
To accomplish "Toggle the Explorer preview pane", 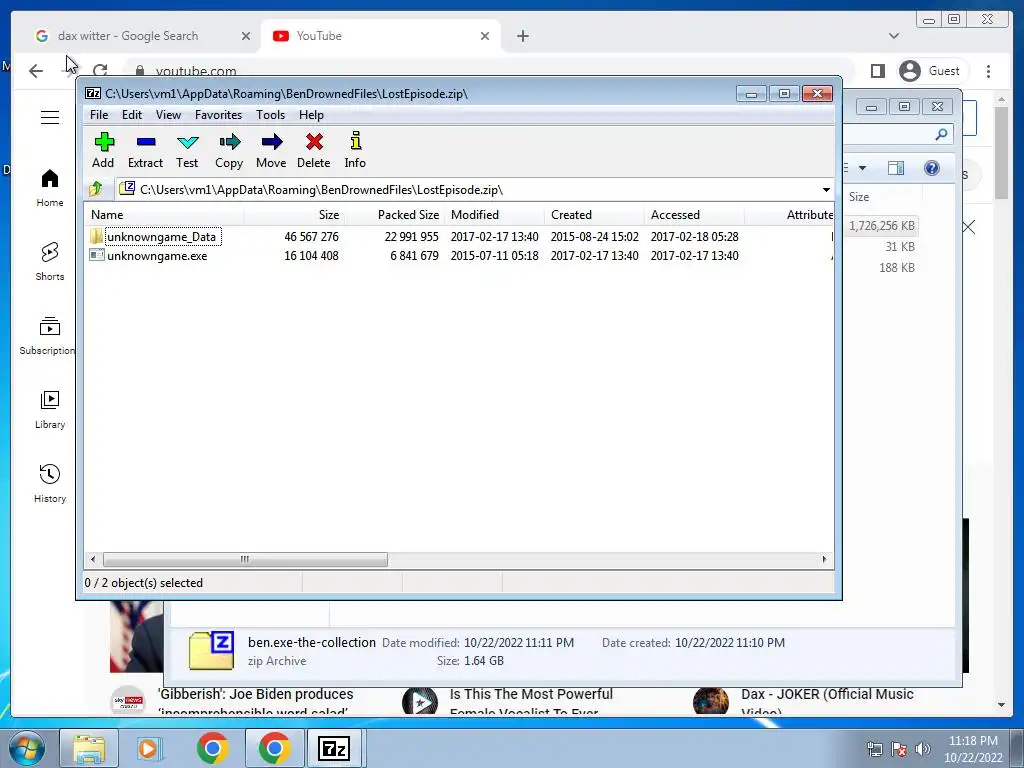I will 896,168.
